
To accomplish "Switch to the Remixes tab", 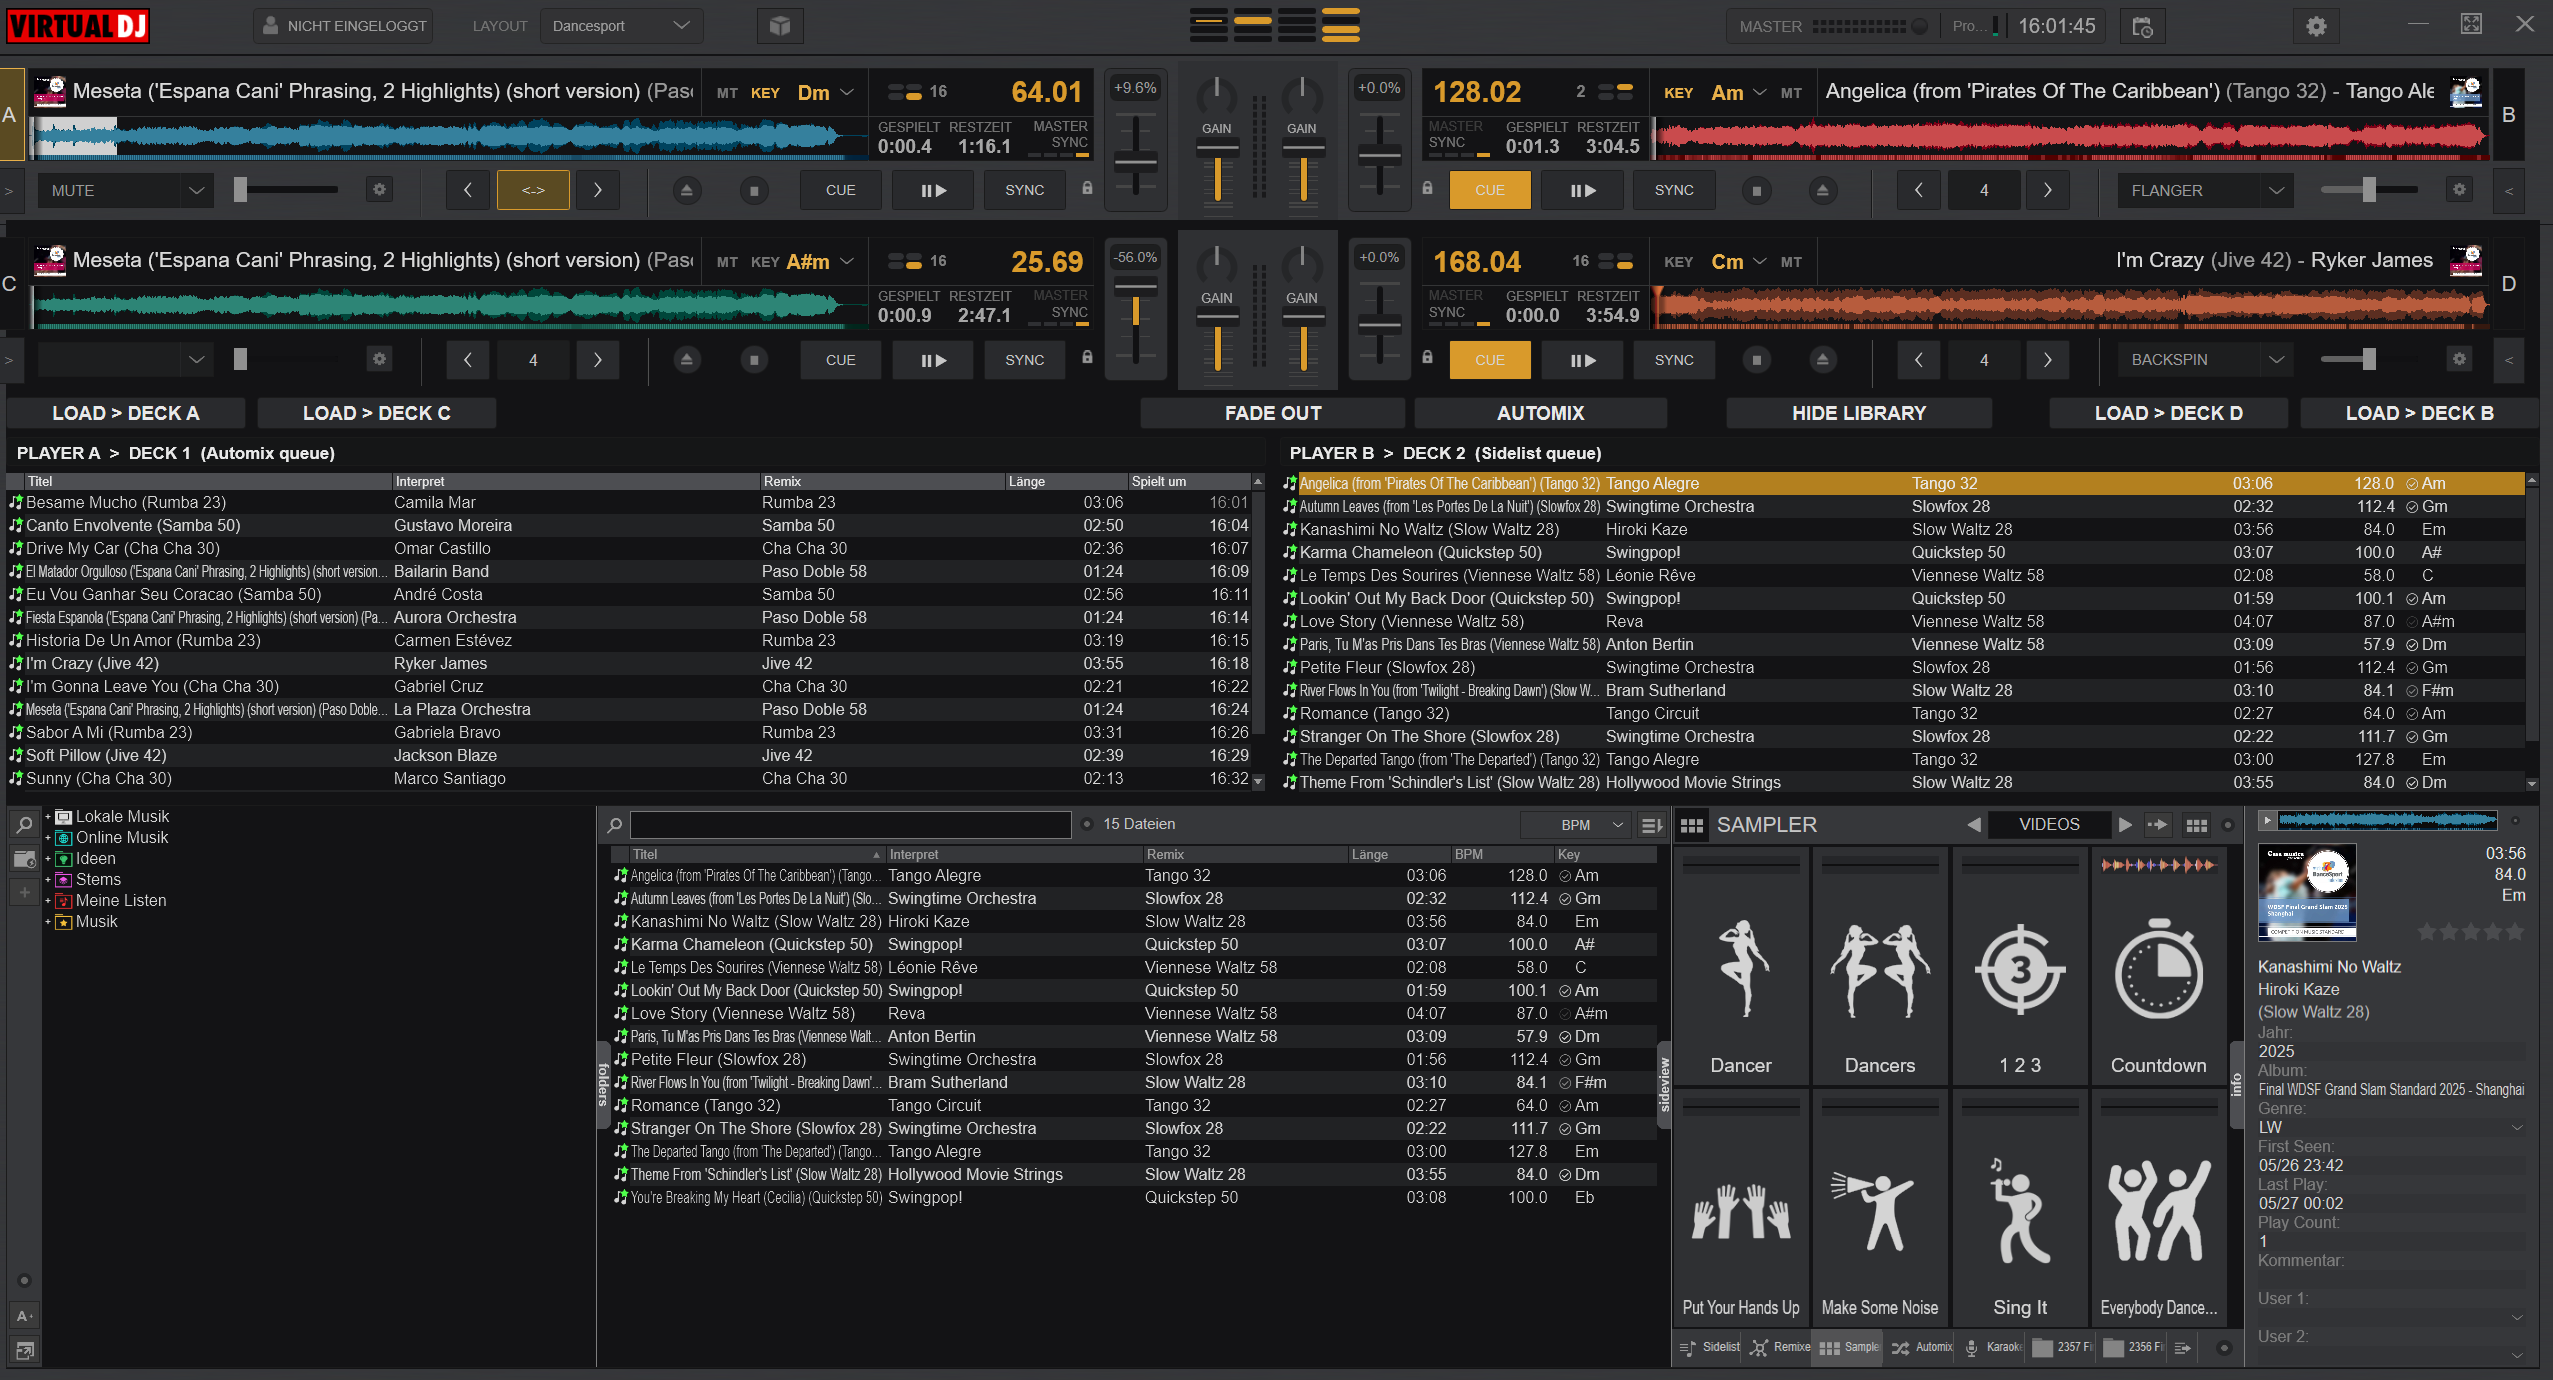I will (1780, 1347).
